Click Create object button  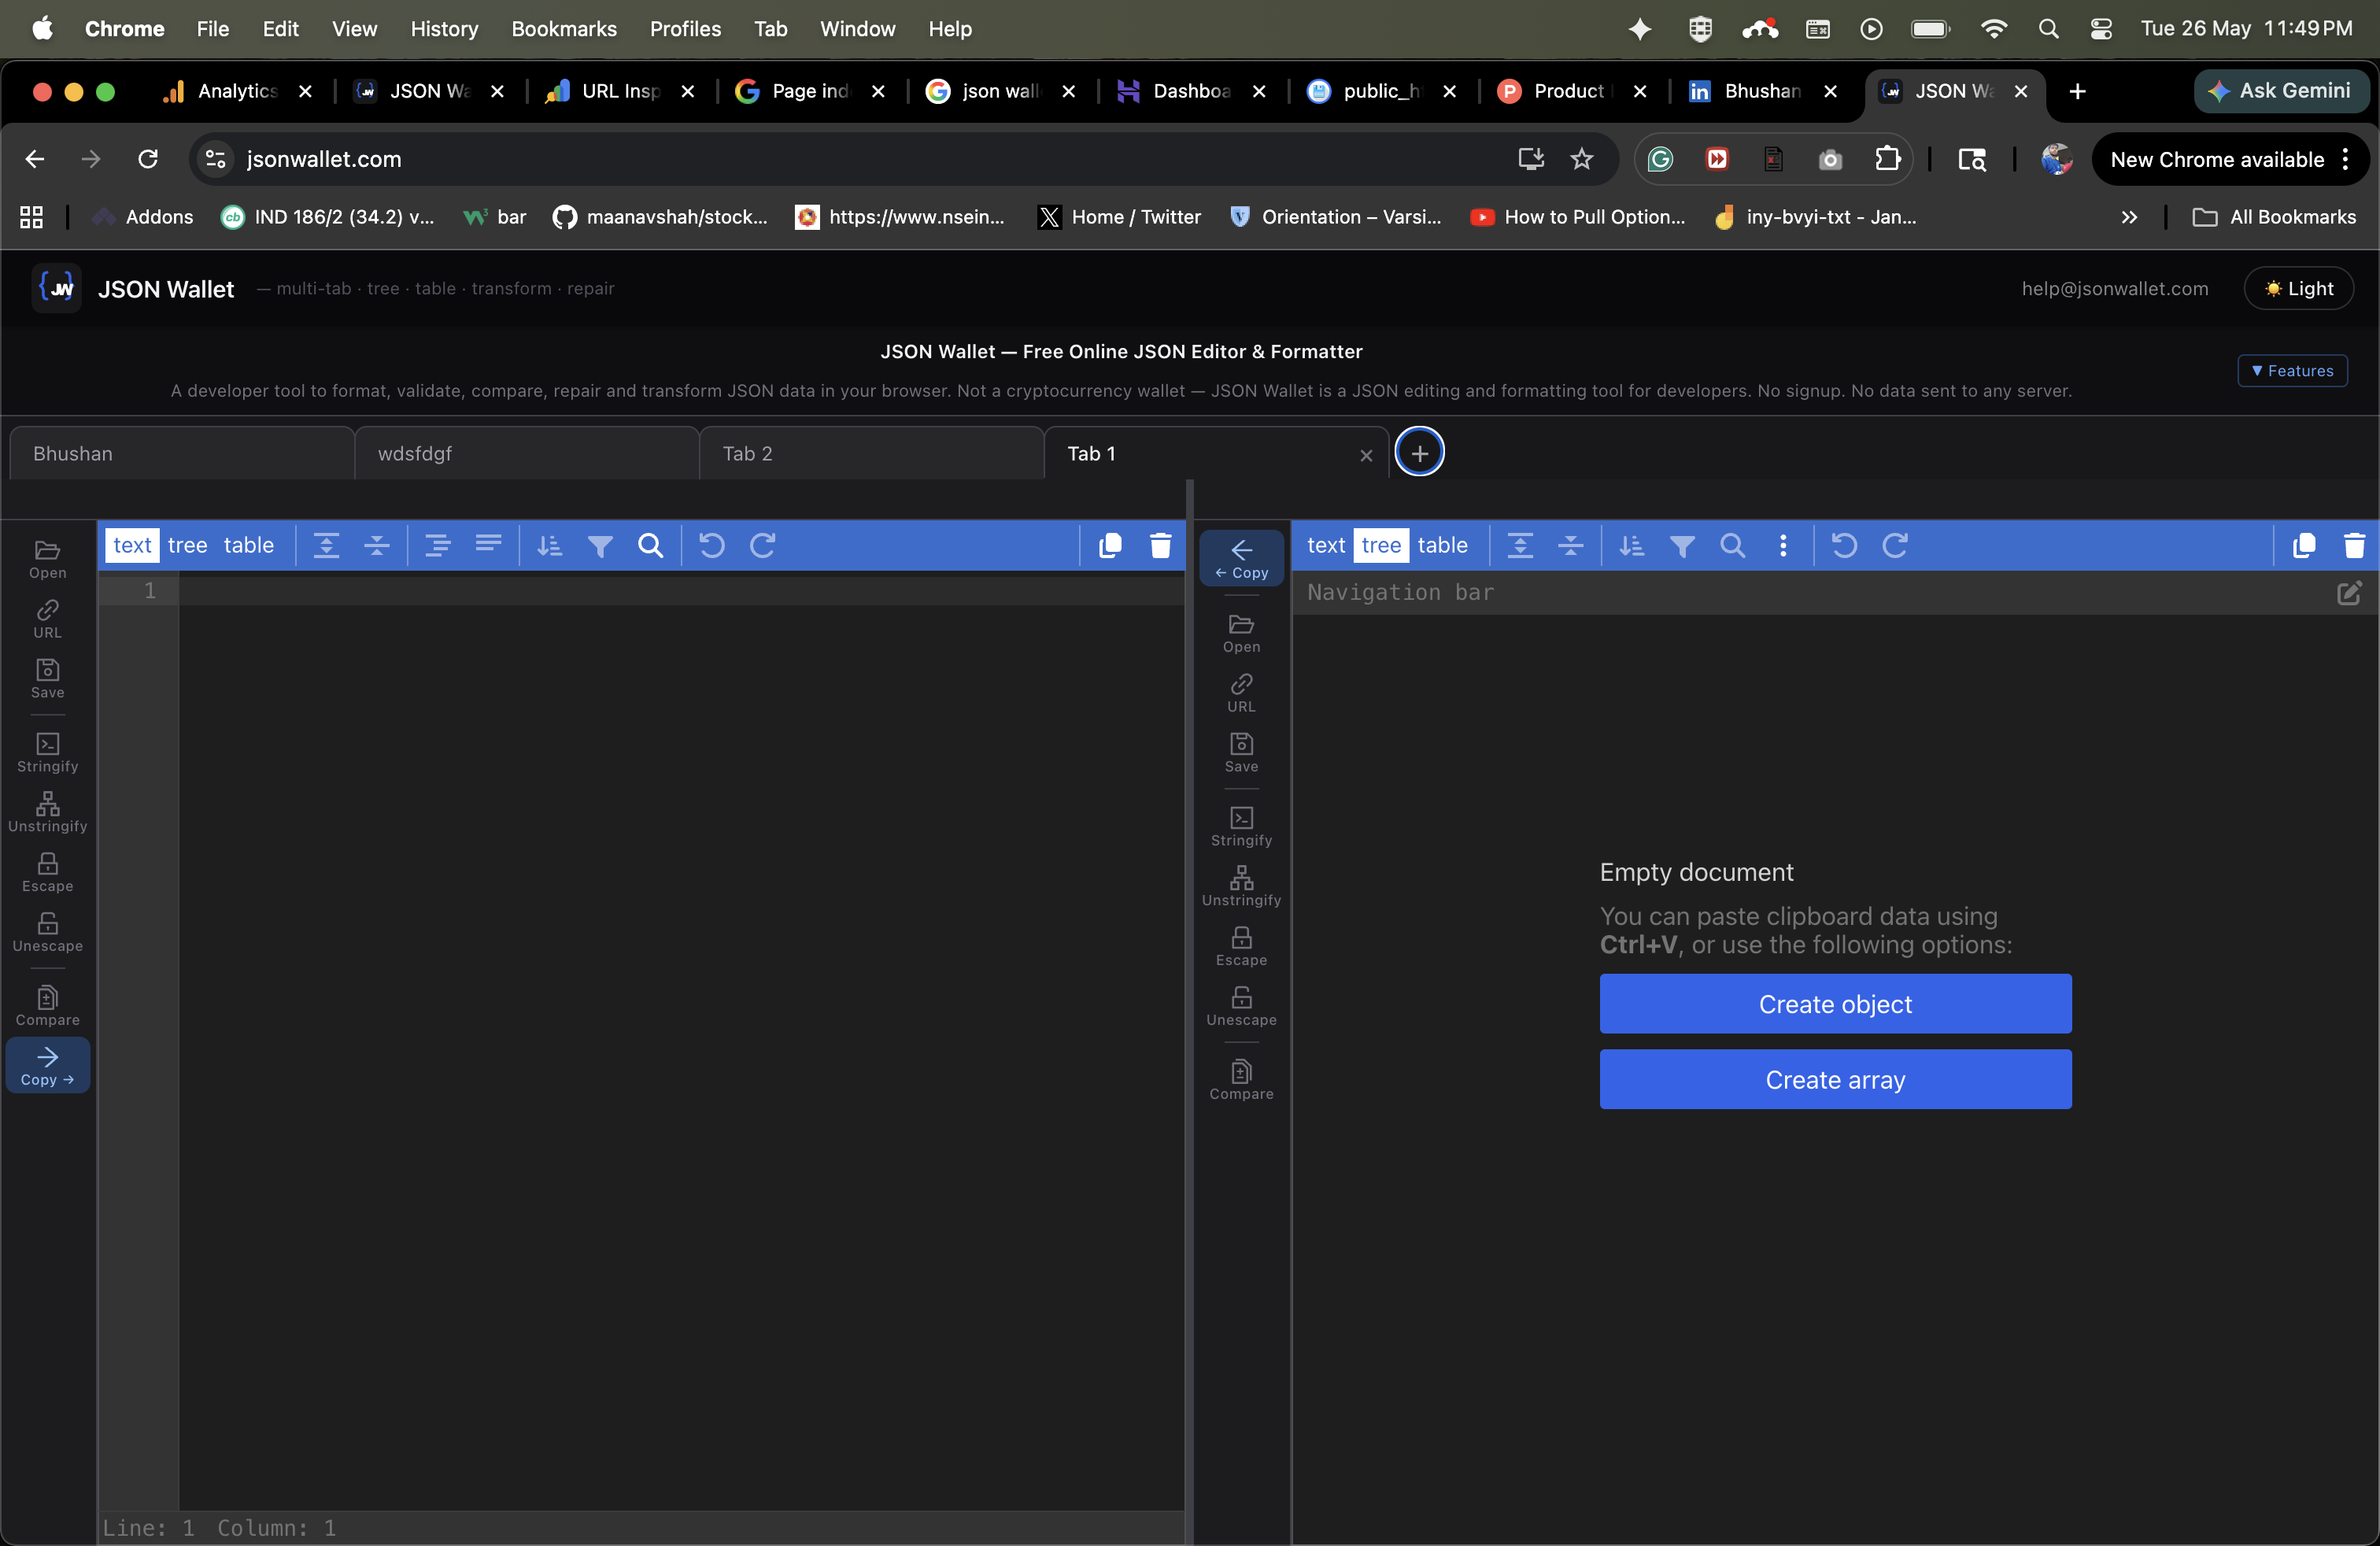click(1835, 1004)
